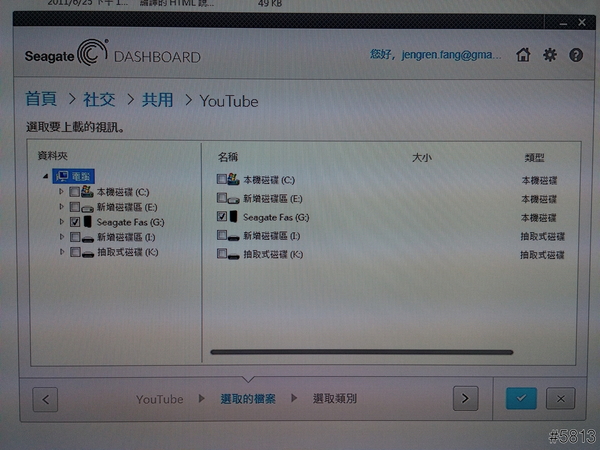Go to next step arrow button
Image resolution: width=600 pixels, height=450 pixels.
point(465,398)
